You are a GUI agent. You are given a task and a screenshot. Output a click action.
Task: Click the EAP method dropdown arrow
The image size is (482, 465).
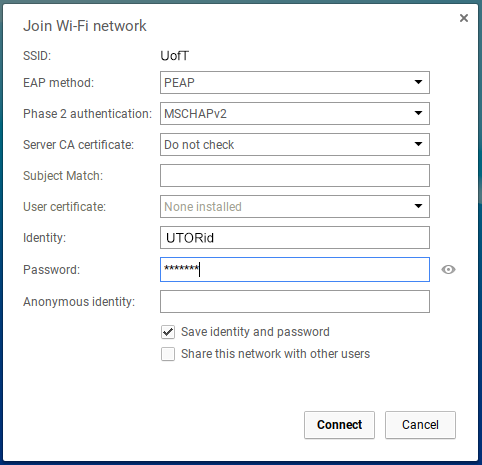click(418, 82)
